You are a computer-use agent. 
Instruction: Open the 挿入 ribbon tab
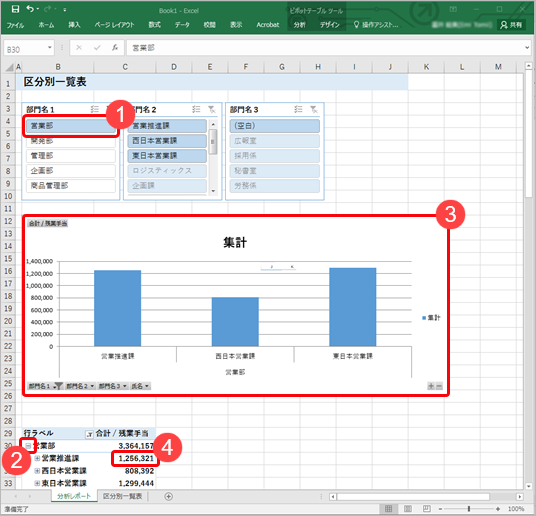coord(74,25)
